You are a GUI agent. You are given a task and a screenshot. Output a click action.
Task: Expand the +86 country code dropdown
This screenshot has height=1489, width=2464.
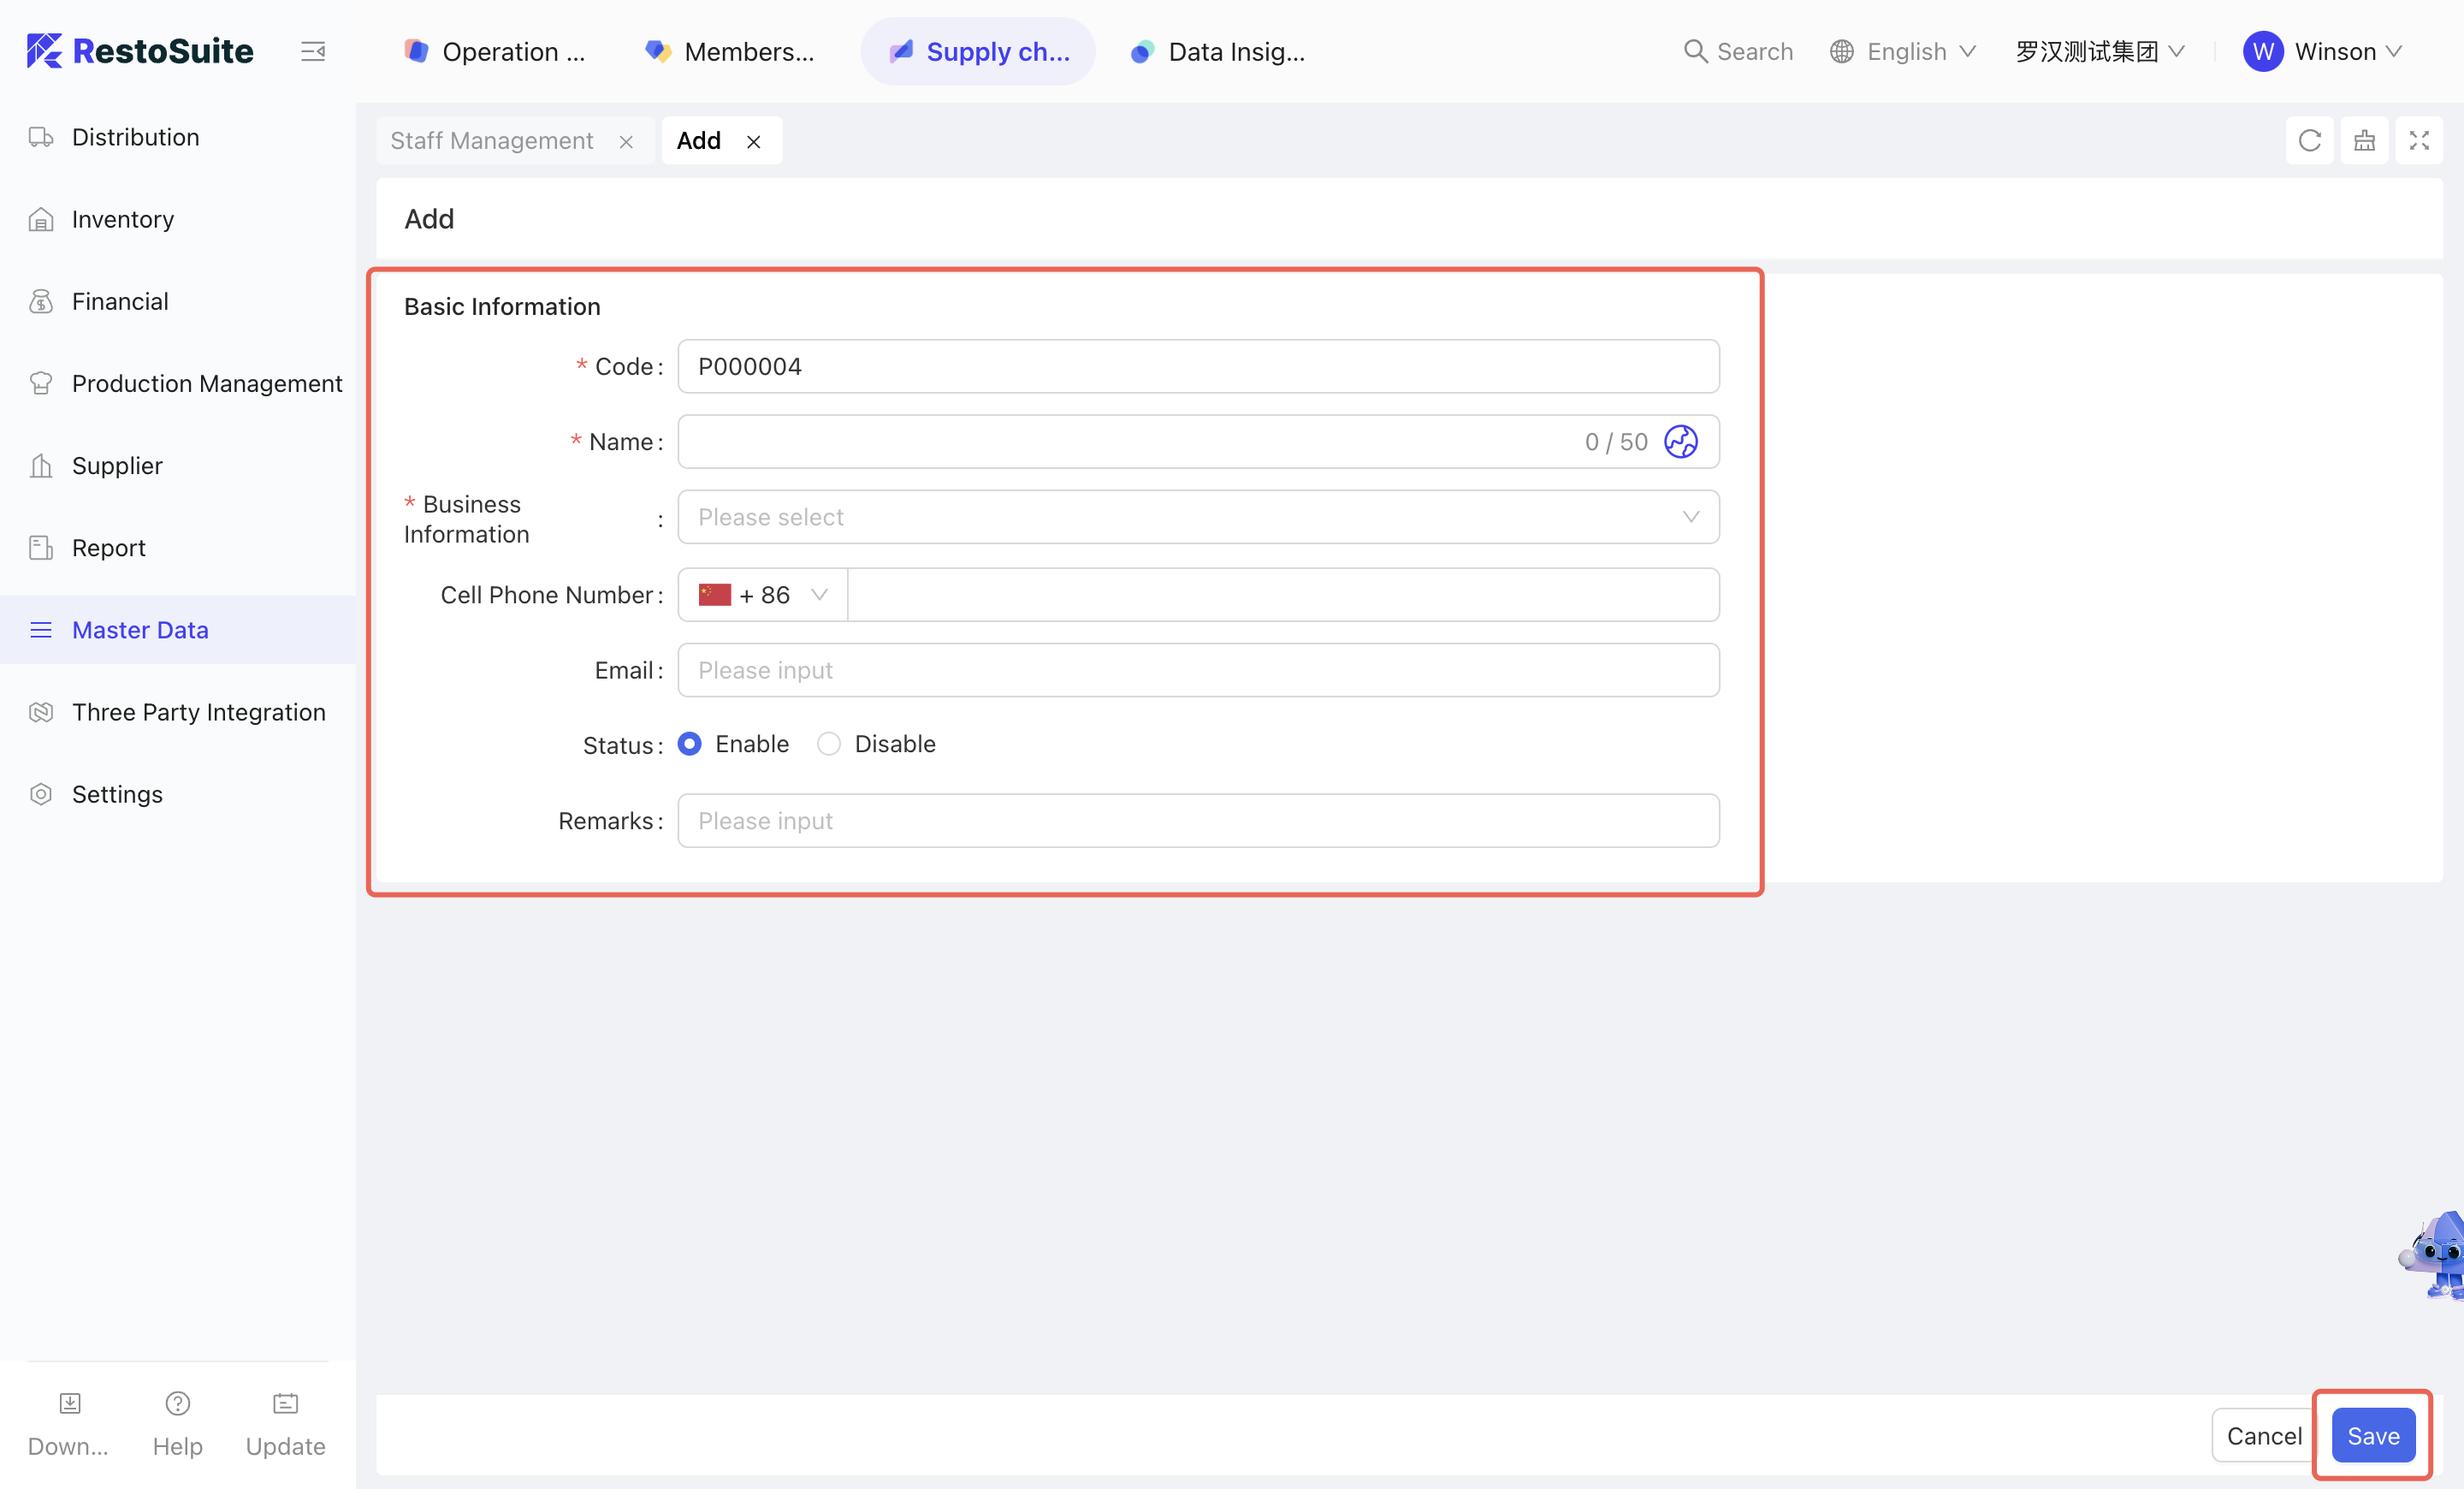(x=764, y=595)
